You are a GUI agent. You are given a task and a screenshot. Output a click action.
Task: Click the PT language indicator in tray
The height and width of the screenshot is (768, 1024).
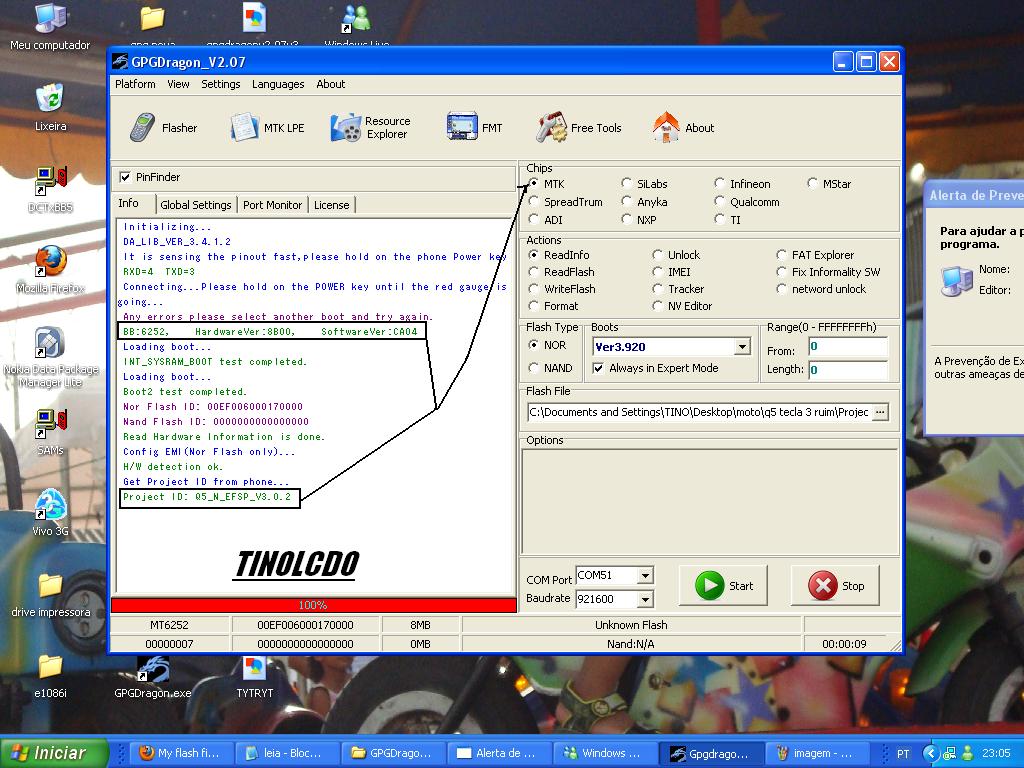903,754
